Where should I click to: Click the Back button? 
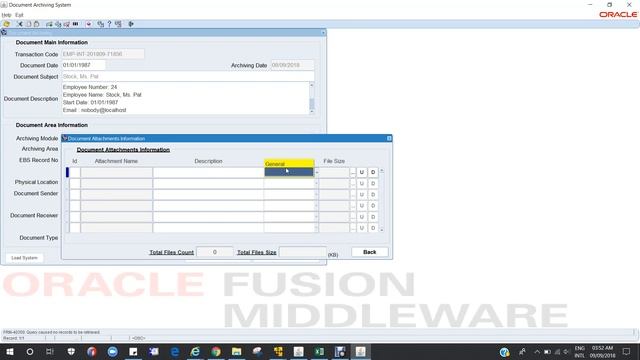(370, 252)
